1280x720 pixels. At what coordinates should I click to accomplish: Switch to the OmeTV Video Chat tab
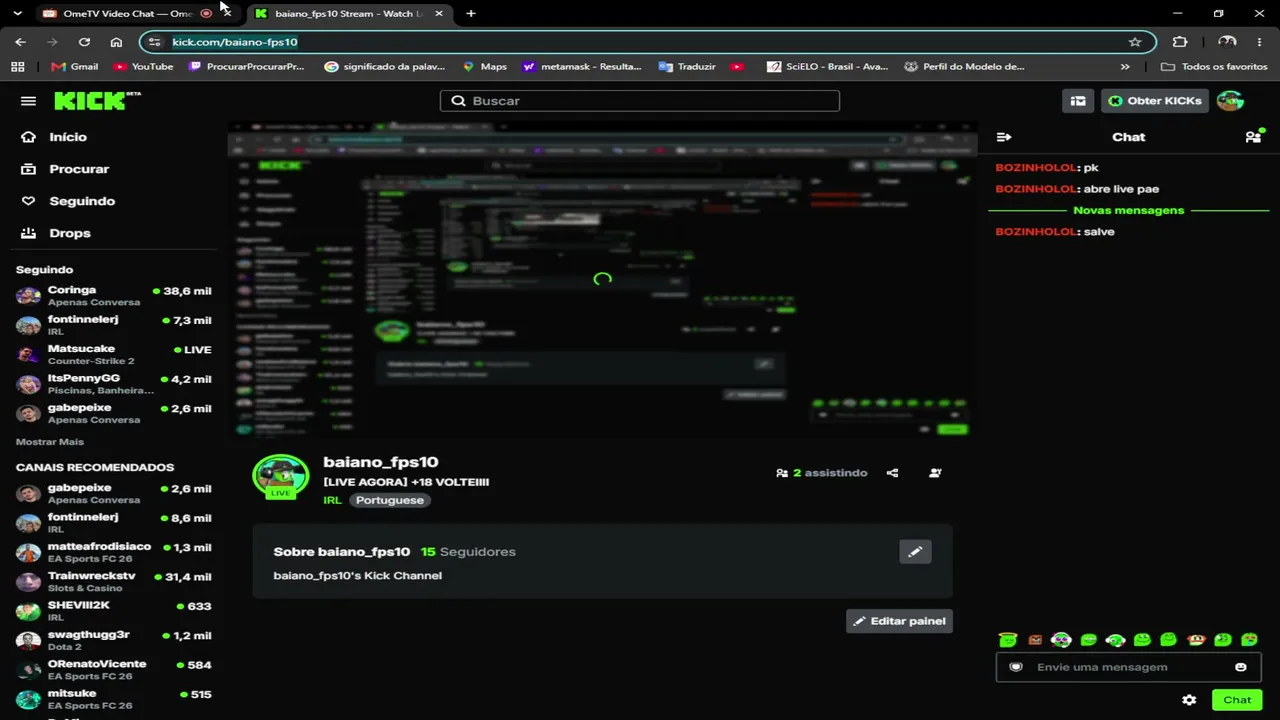126,13
